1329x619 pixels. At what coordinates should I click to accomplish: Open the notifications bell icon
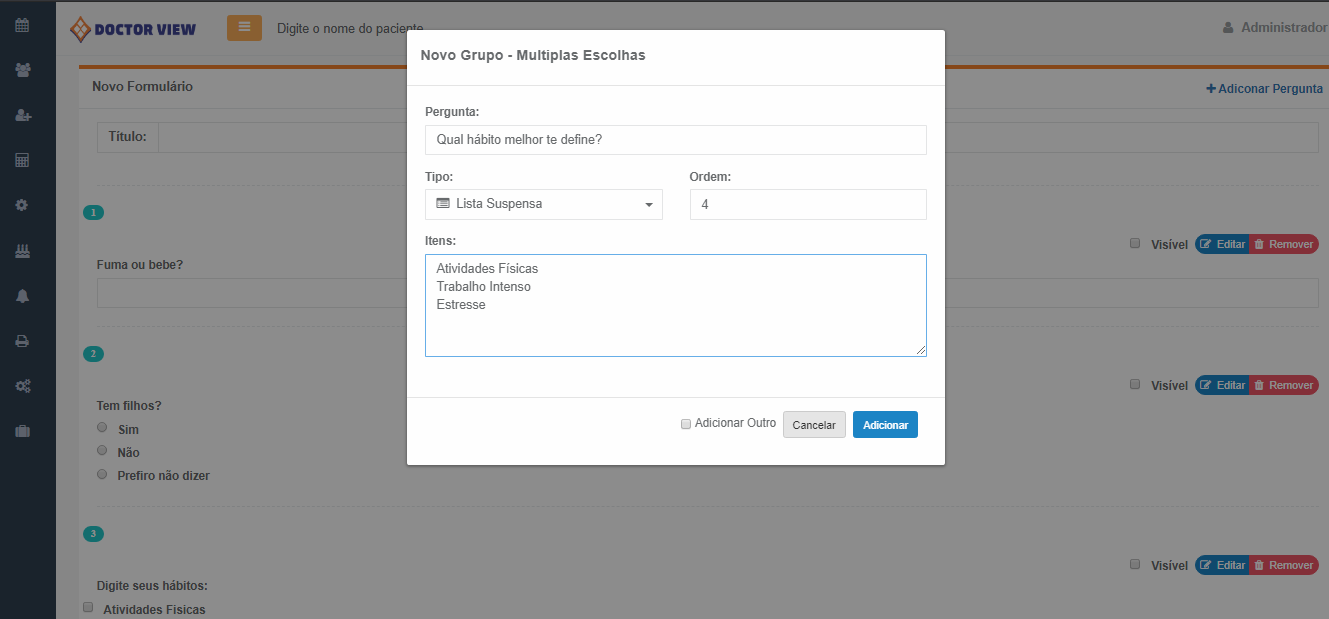click(22, 295)
